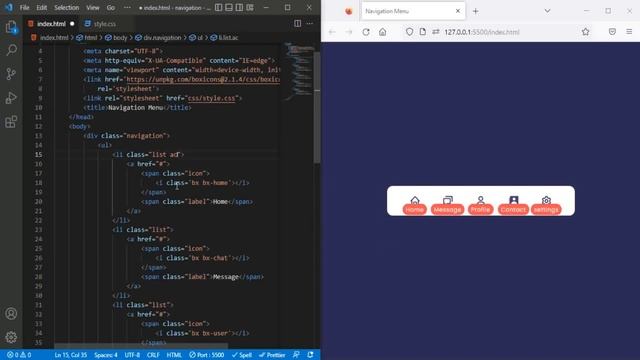This screenshot has width=640, height=360.
Task: Open the Accounts menu in the activity bar
Action: [x=11, y=313]
